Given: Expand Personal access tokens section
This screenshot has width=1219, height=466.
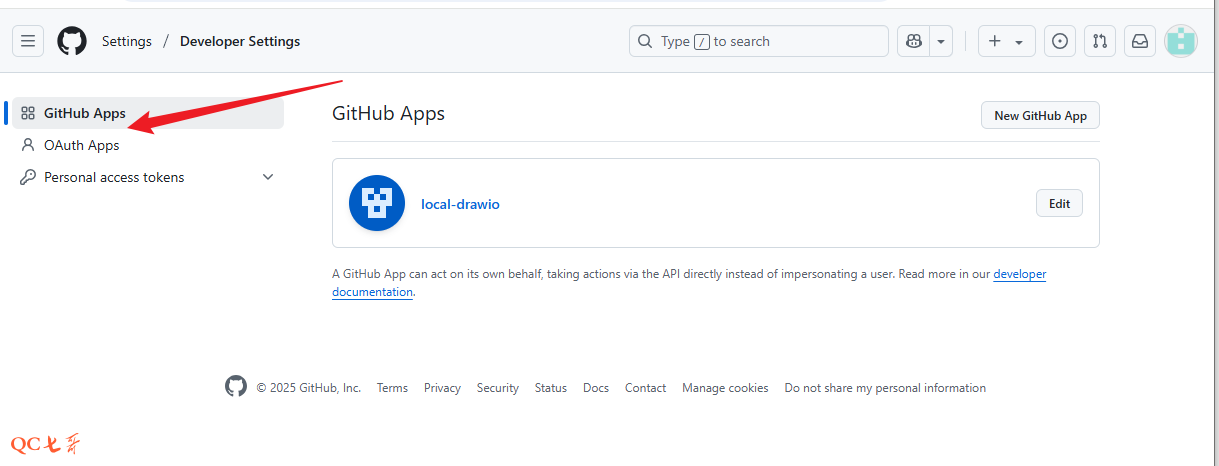Looking at the screenshot, I should tap(267, 177).
